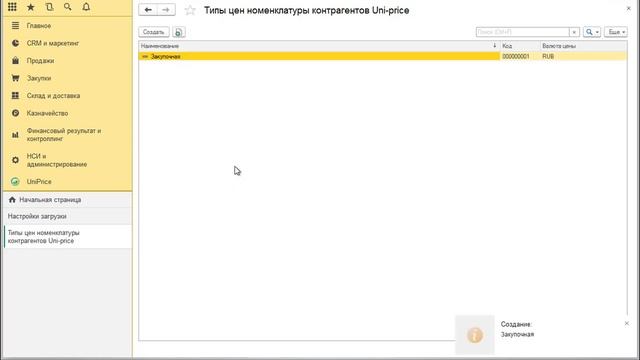Create new item by copying icon
The height and width of the screenshot is (360, 640).
[x=179, y=32]
